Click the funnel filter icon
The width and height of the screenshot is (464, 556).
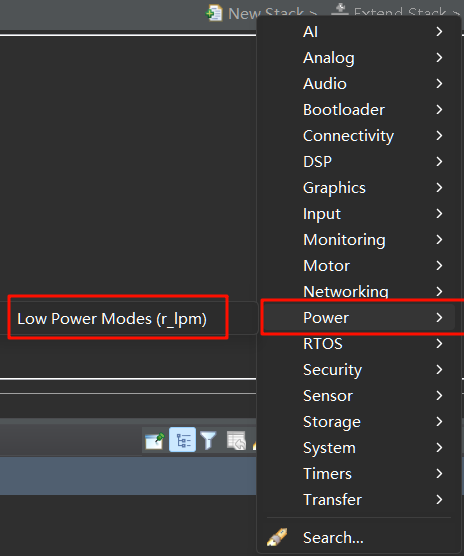(208, 440)
